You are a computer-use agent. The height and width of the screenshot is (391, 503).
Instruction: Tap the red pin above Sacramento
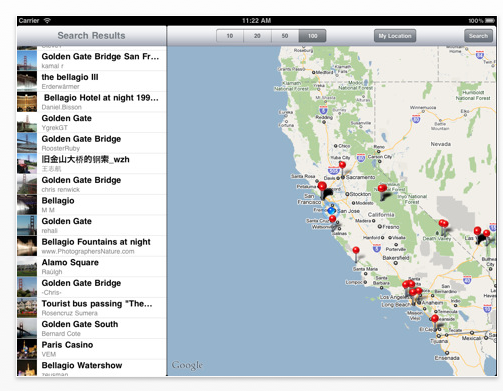tap(342, 165)
